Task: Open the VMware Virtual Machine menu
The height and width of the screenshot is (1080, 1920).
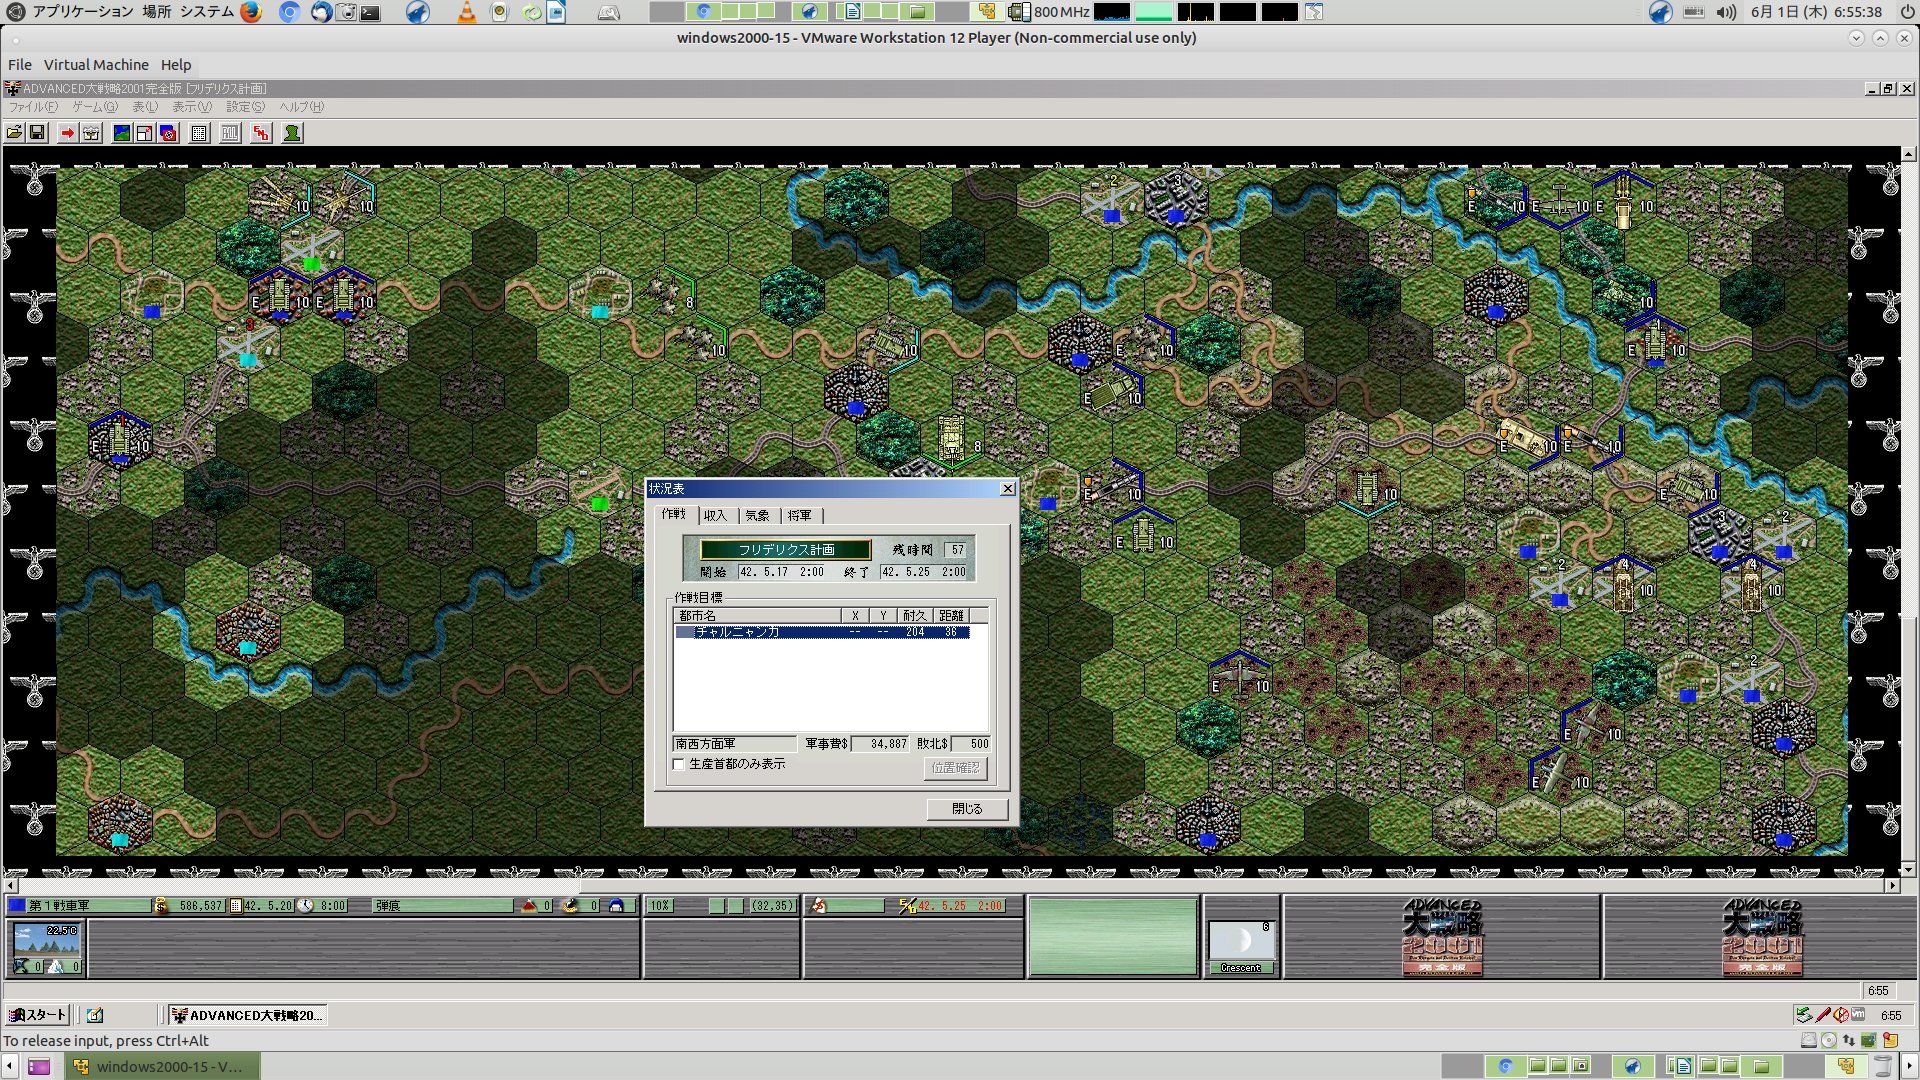Action: 96,65
